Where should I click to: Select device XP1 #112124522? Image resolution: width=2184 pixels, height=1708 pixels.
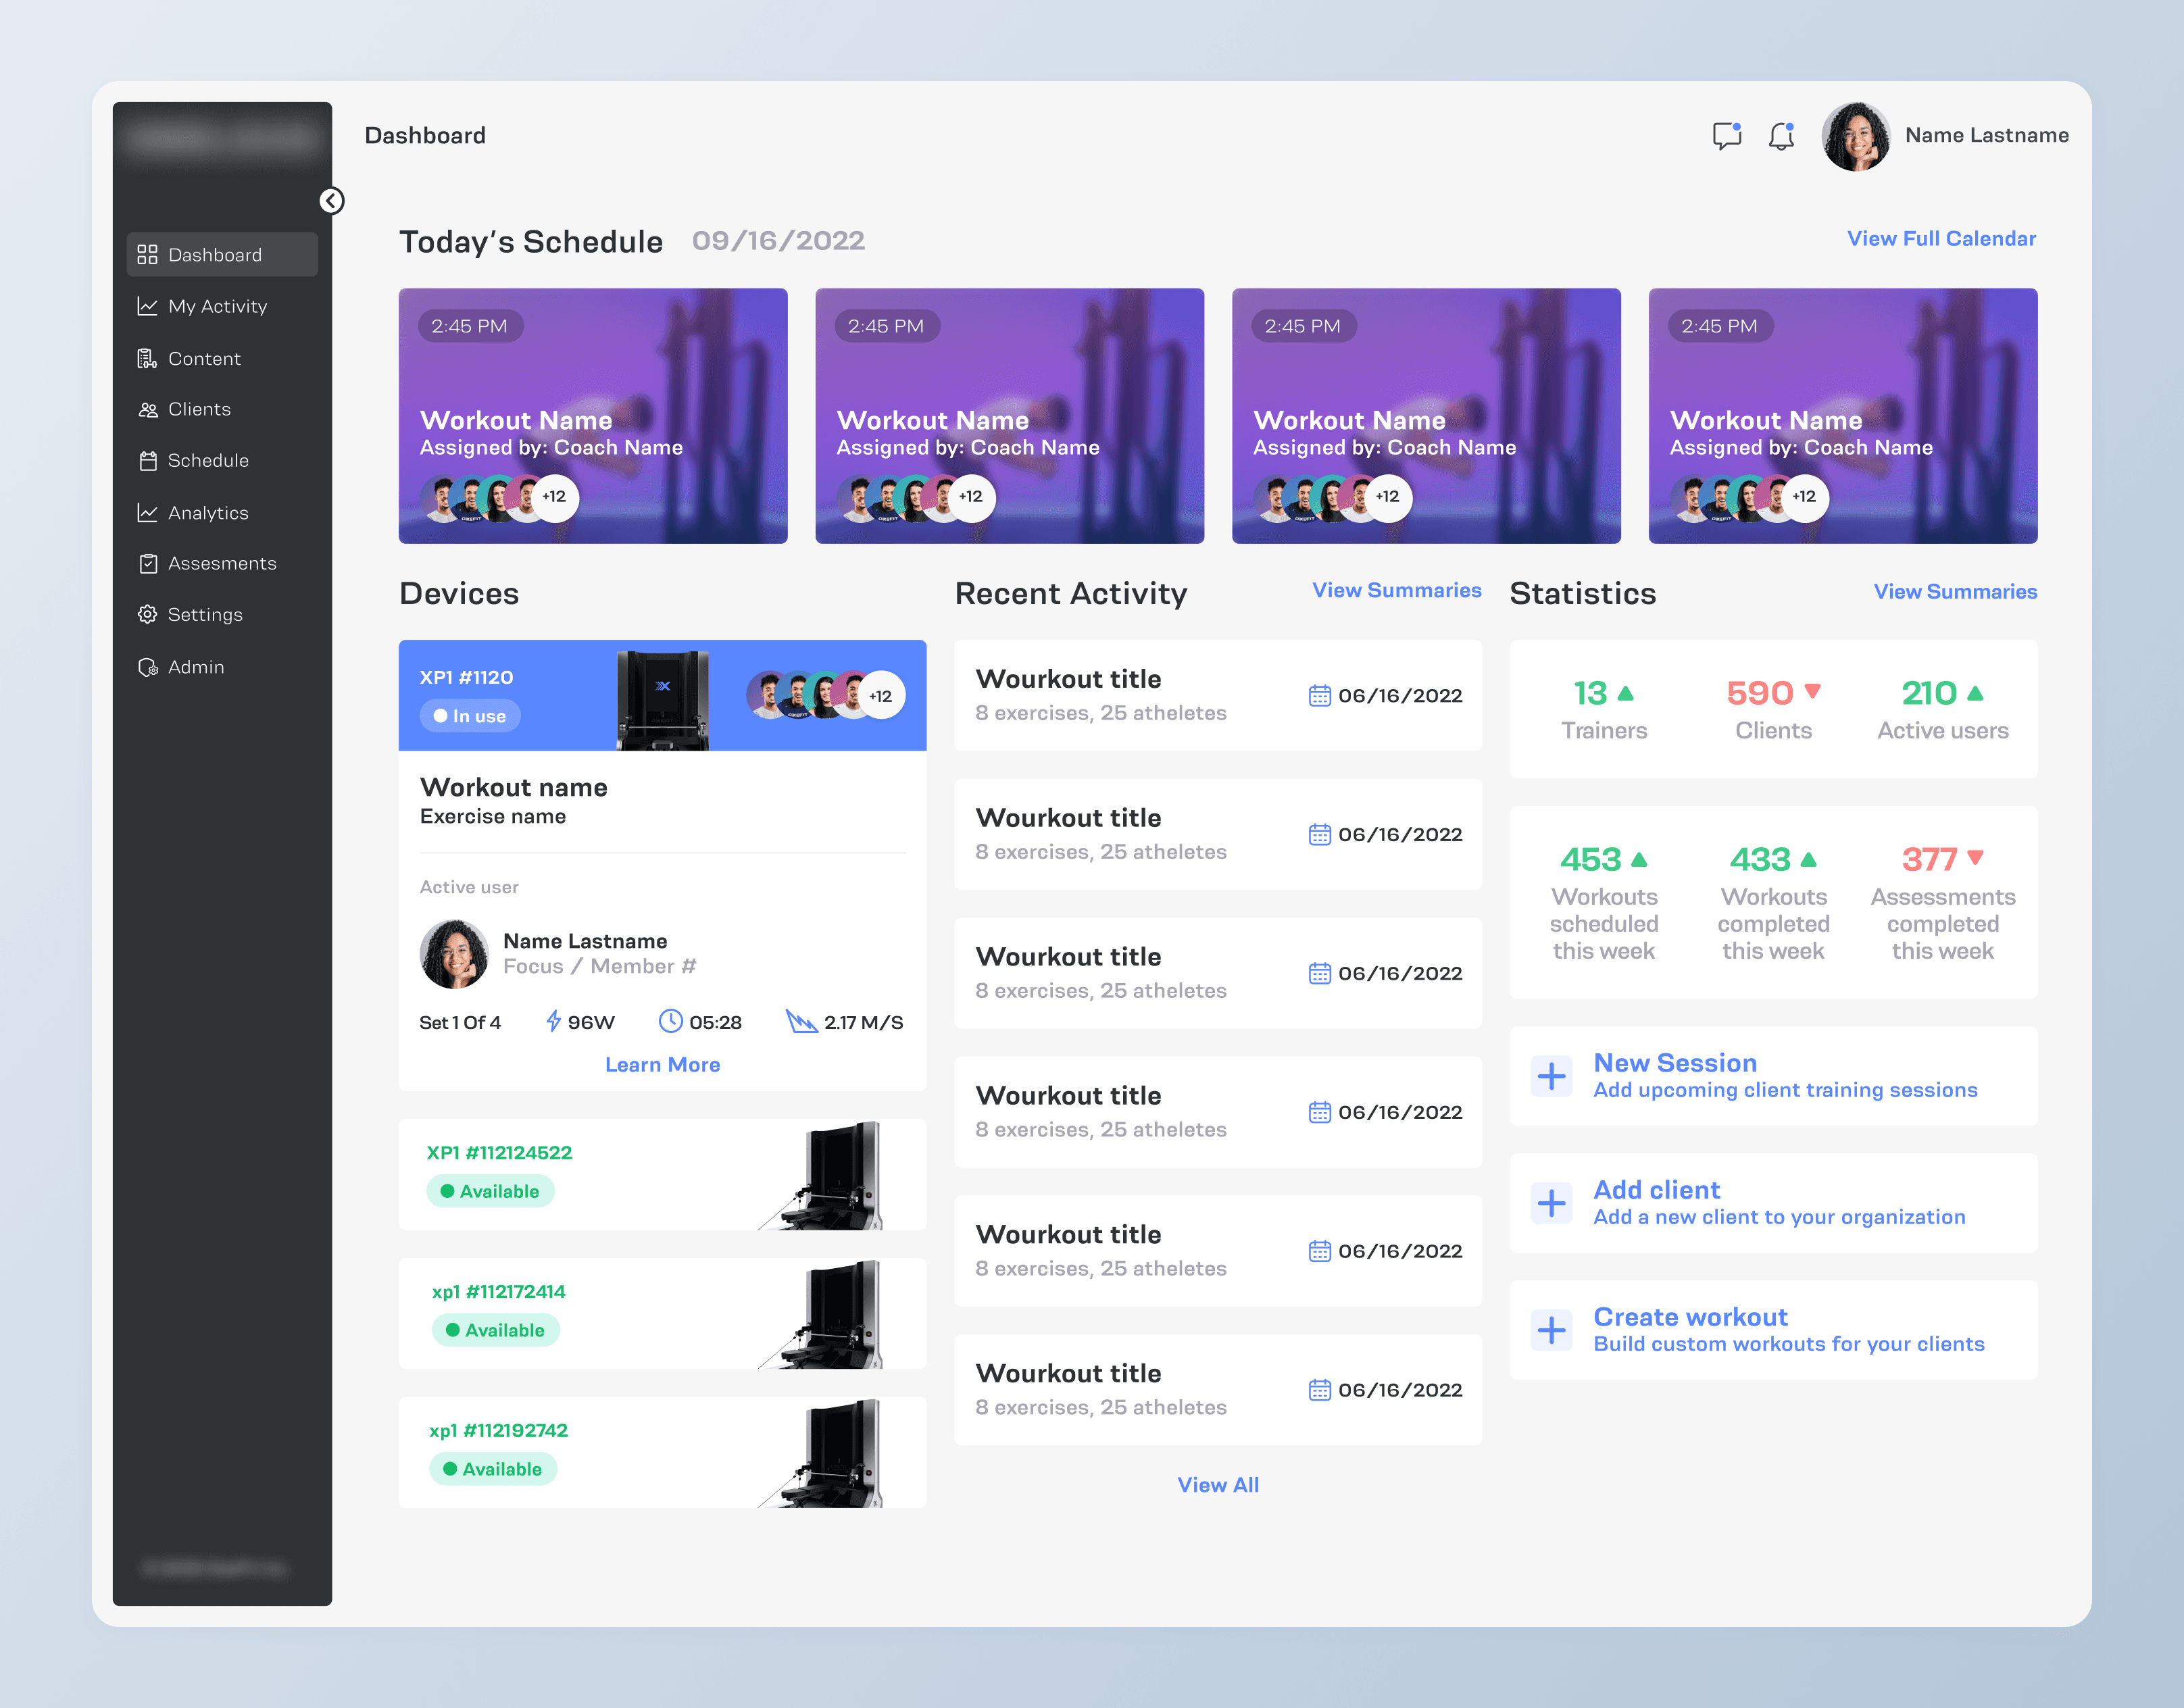pos(663,1175)
